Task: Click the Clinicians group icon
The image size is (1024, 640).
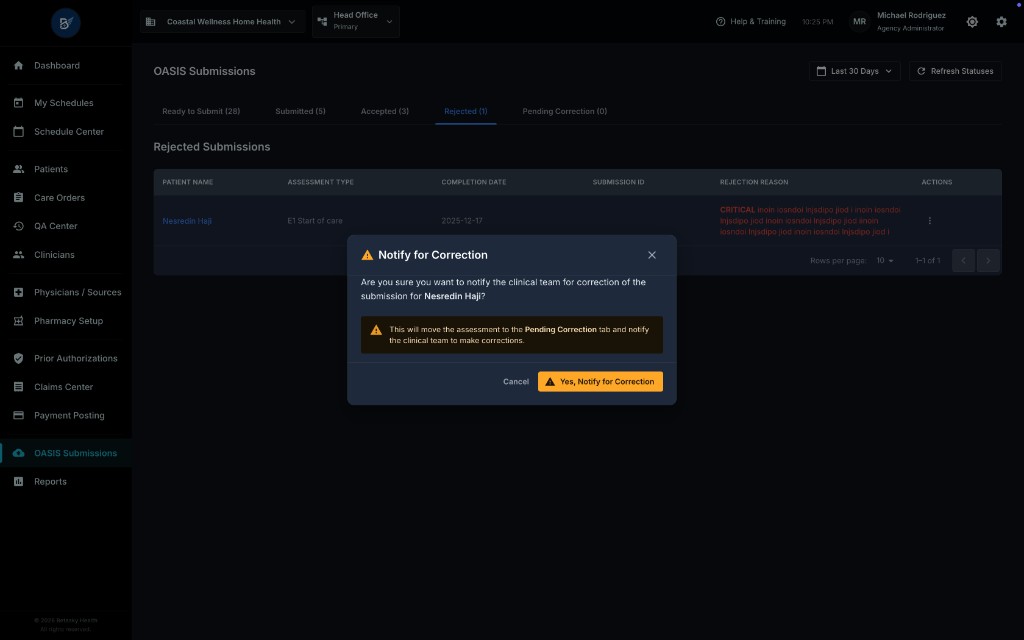Action: coord(18,255)
